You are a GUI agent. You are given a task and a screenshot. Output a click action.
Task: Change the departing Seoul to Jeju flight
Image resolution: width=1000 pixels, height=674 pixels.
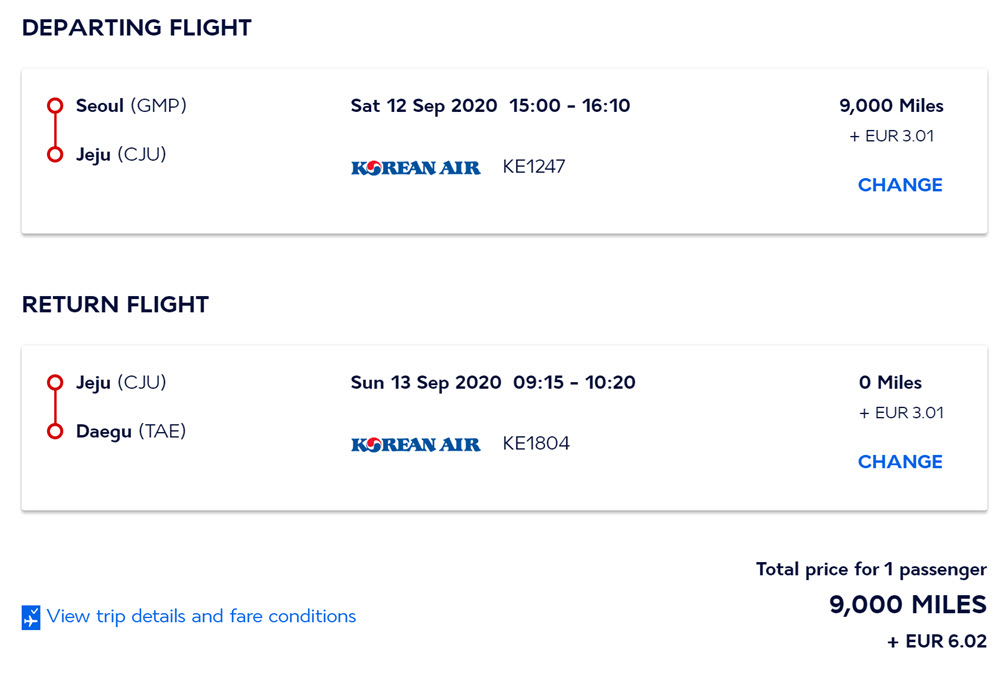pos(900,185)
